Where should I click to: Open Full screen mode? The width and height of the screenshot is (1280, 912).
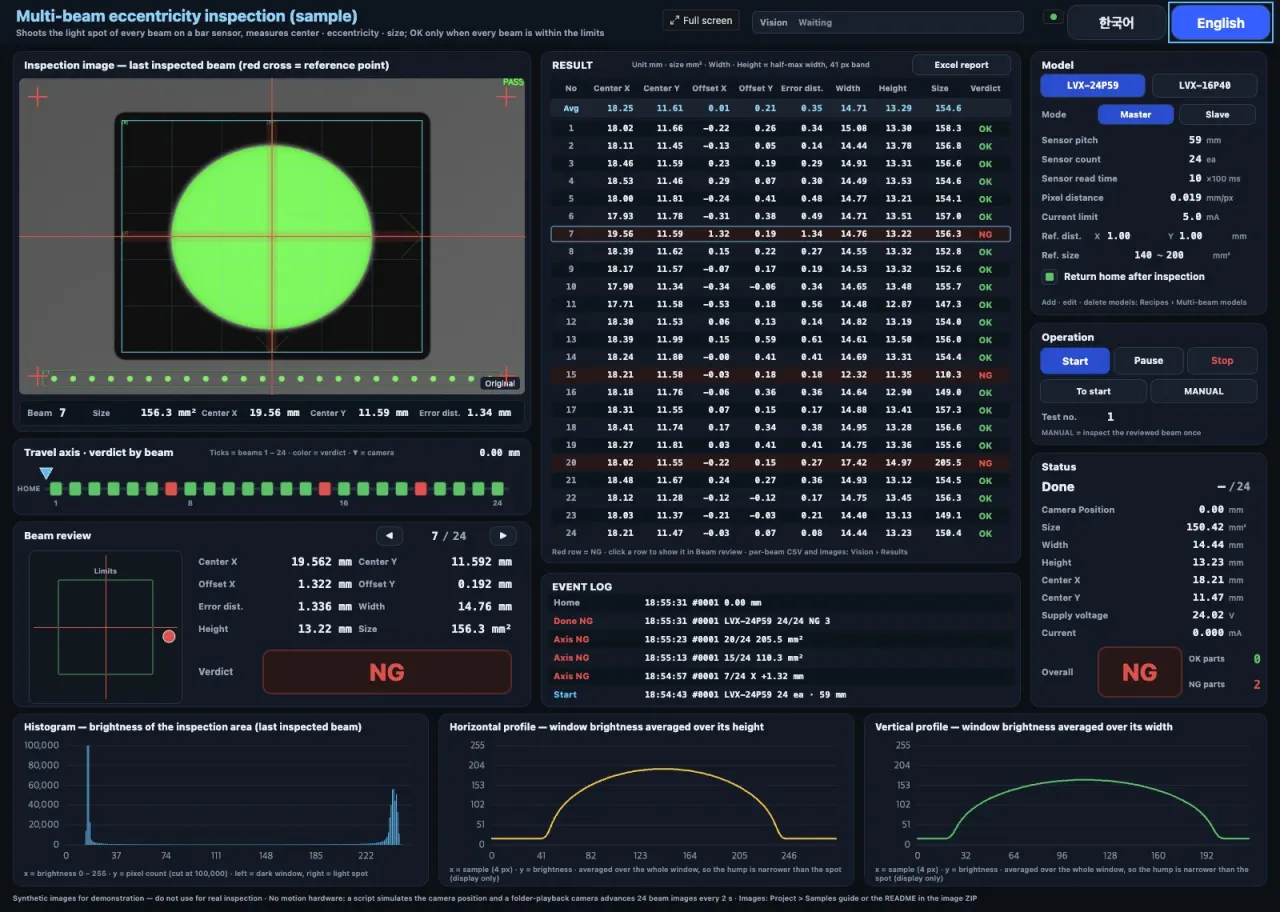pos(700,20)
